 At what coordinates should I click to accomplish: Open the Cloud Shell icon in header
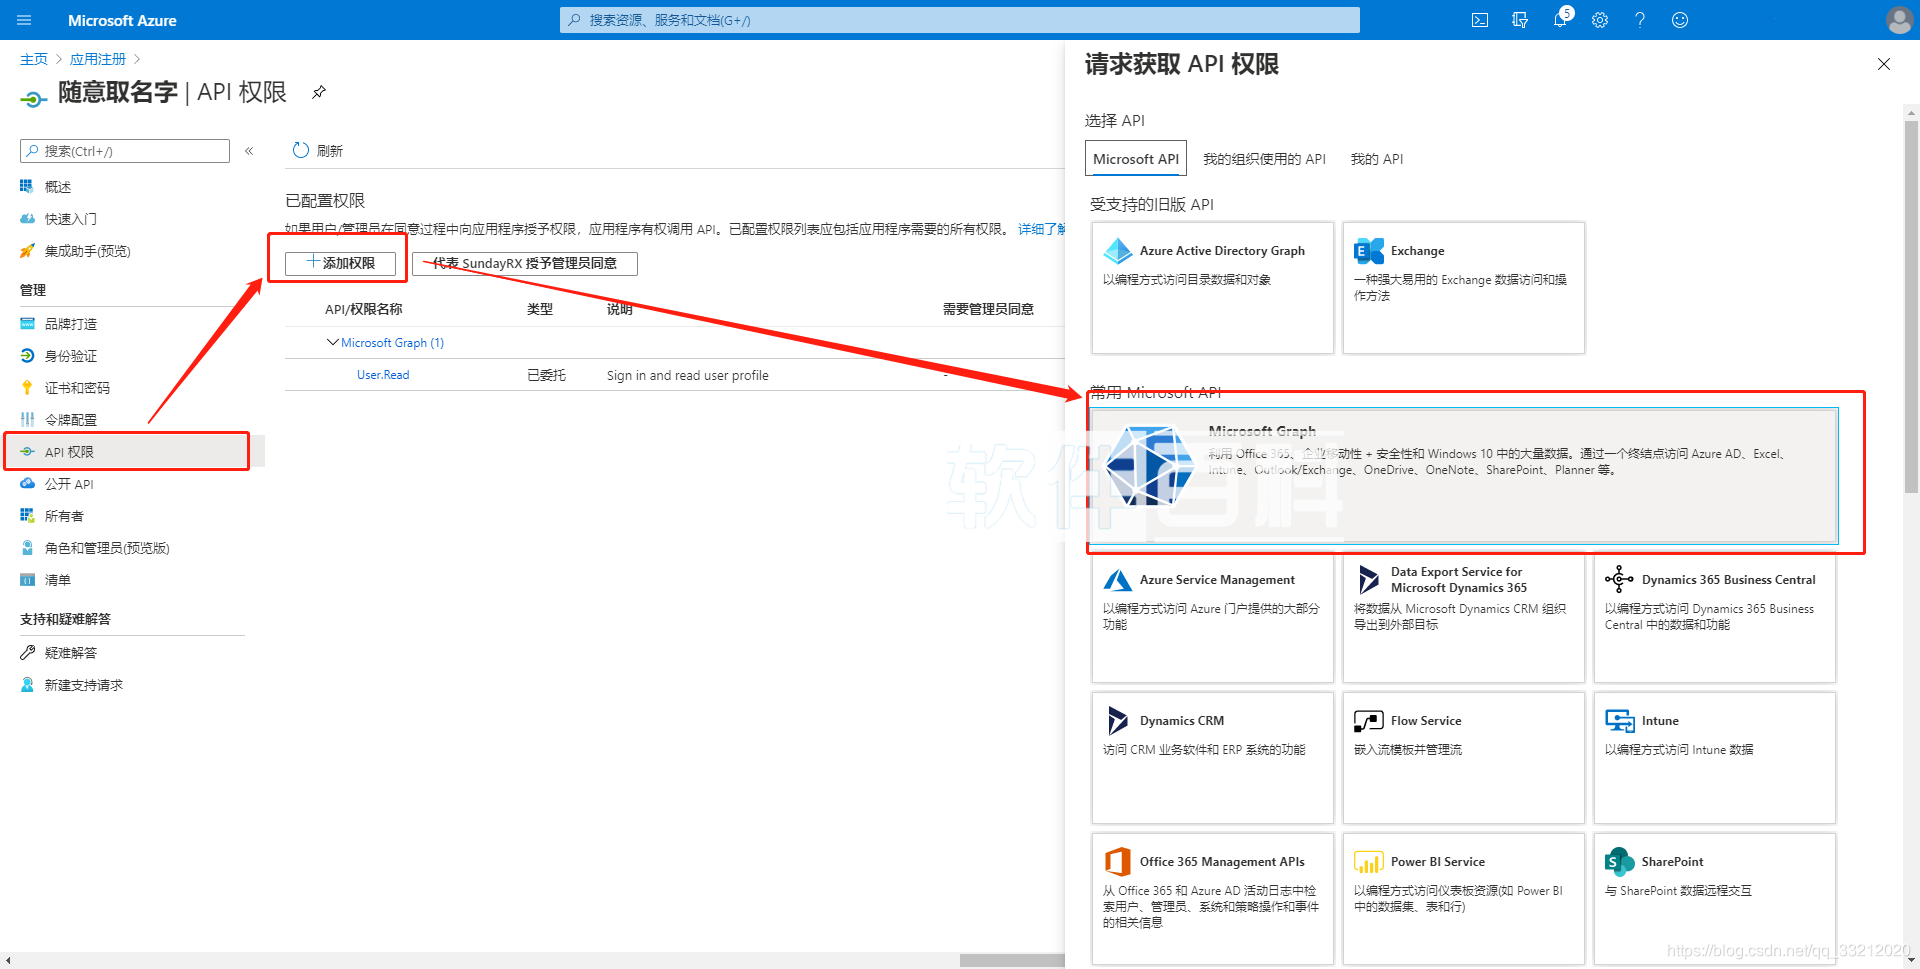click(1480, 20)
